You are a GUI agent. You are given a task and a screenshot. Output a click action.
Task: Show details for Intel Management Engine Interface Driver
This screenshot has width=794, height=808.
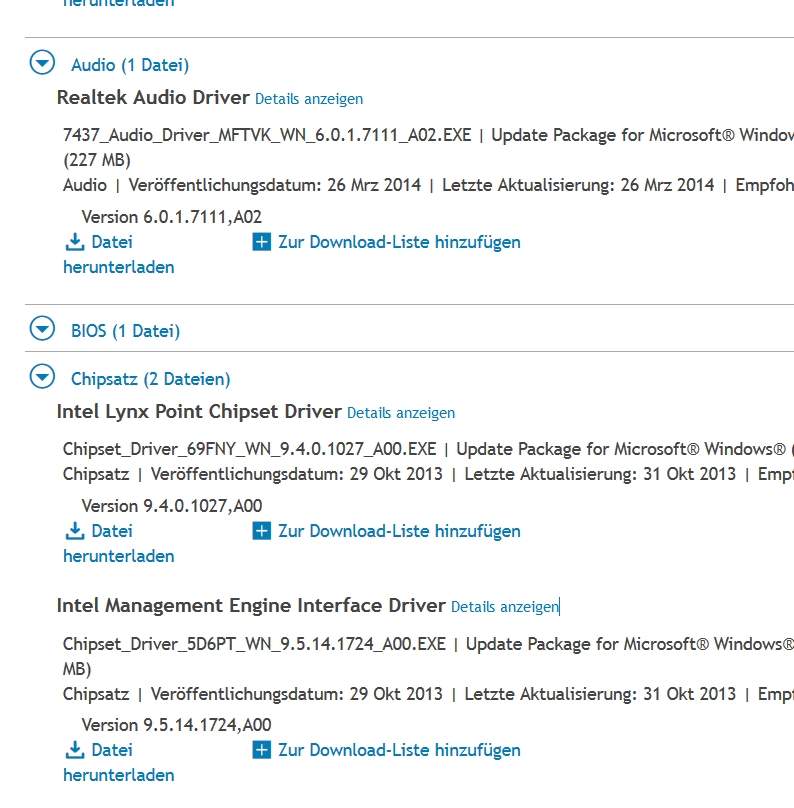[504, 607]
